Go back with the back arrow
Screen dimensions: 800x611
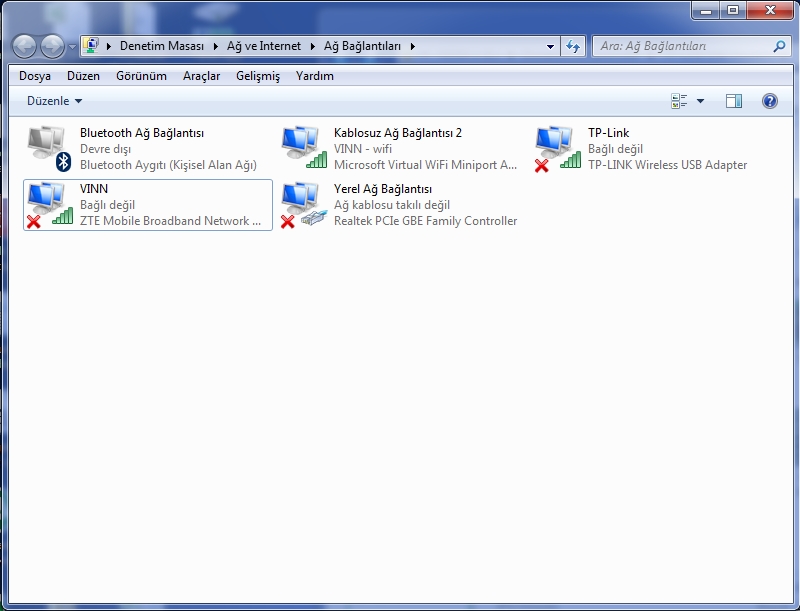point(25,46)
